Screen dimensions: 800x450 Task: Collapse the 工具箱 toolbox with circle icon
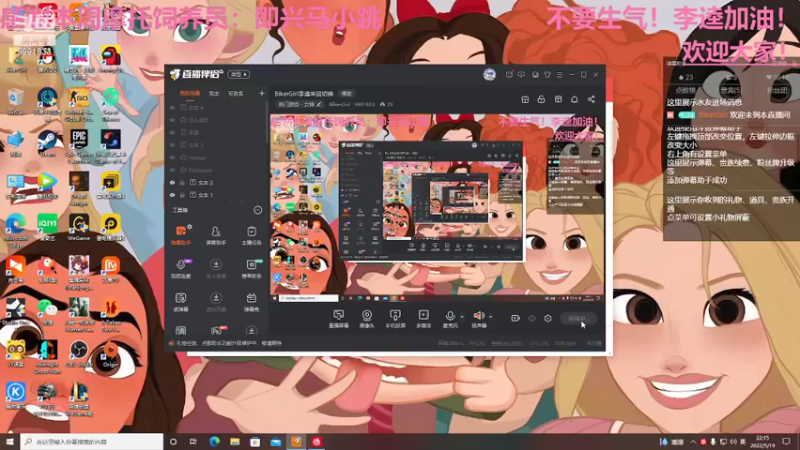pyautogui.click(x=258, y=210)
